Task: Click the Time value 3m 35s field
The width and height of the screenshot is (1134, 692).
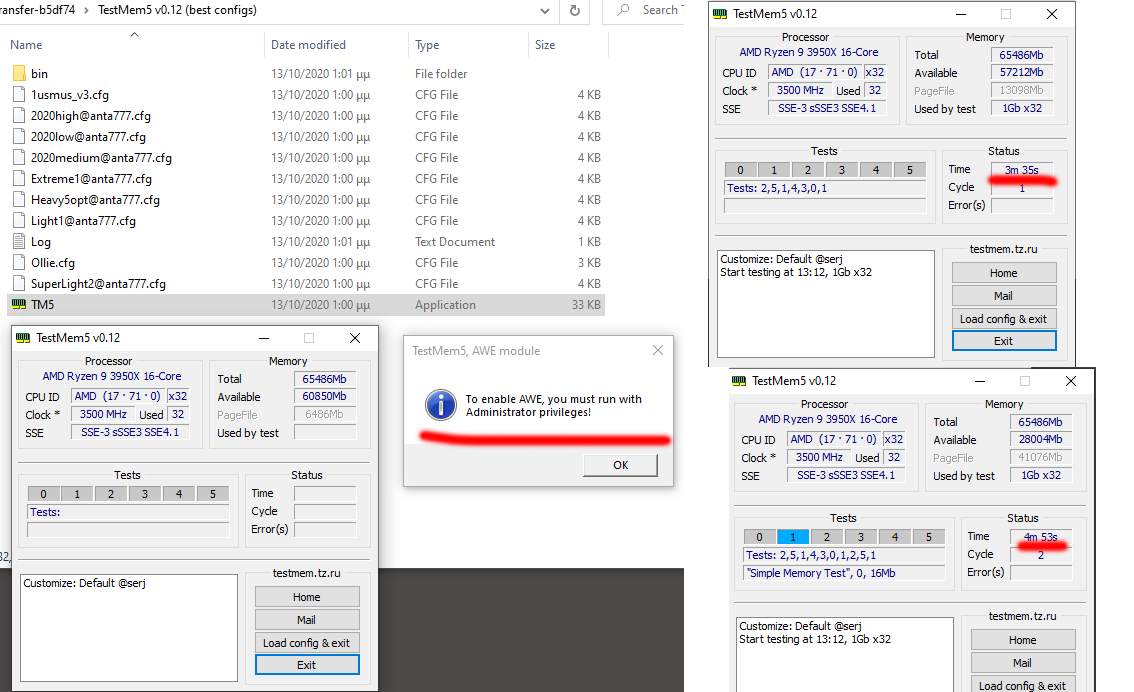Action: tap(1021, 170)
